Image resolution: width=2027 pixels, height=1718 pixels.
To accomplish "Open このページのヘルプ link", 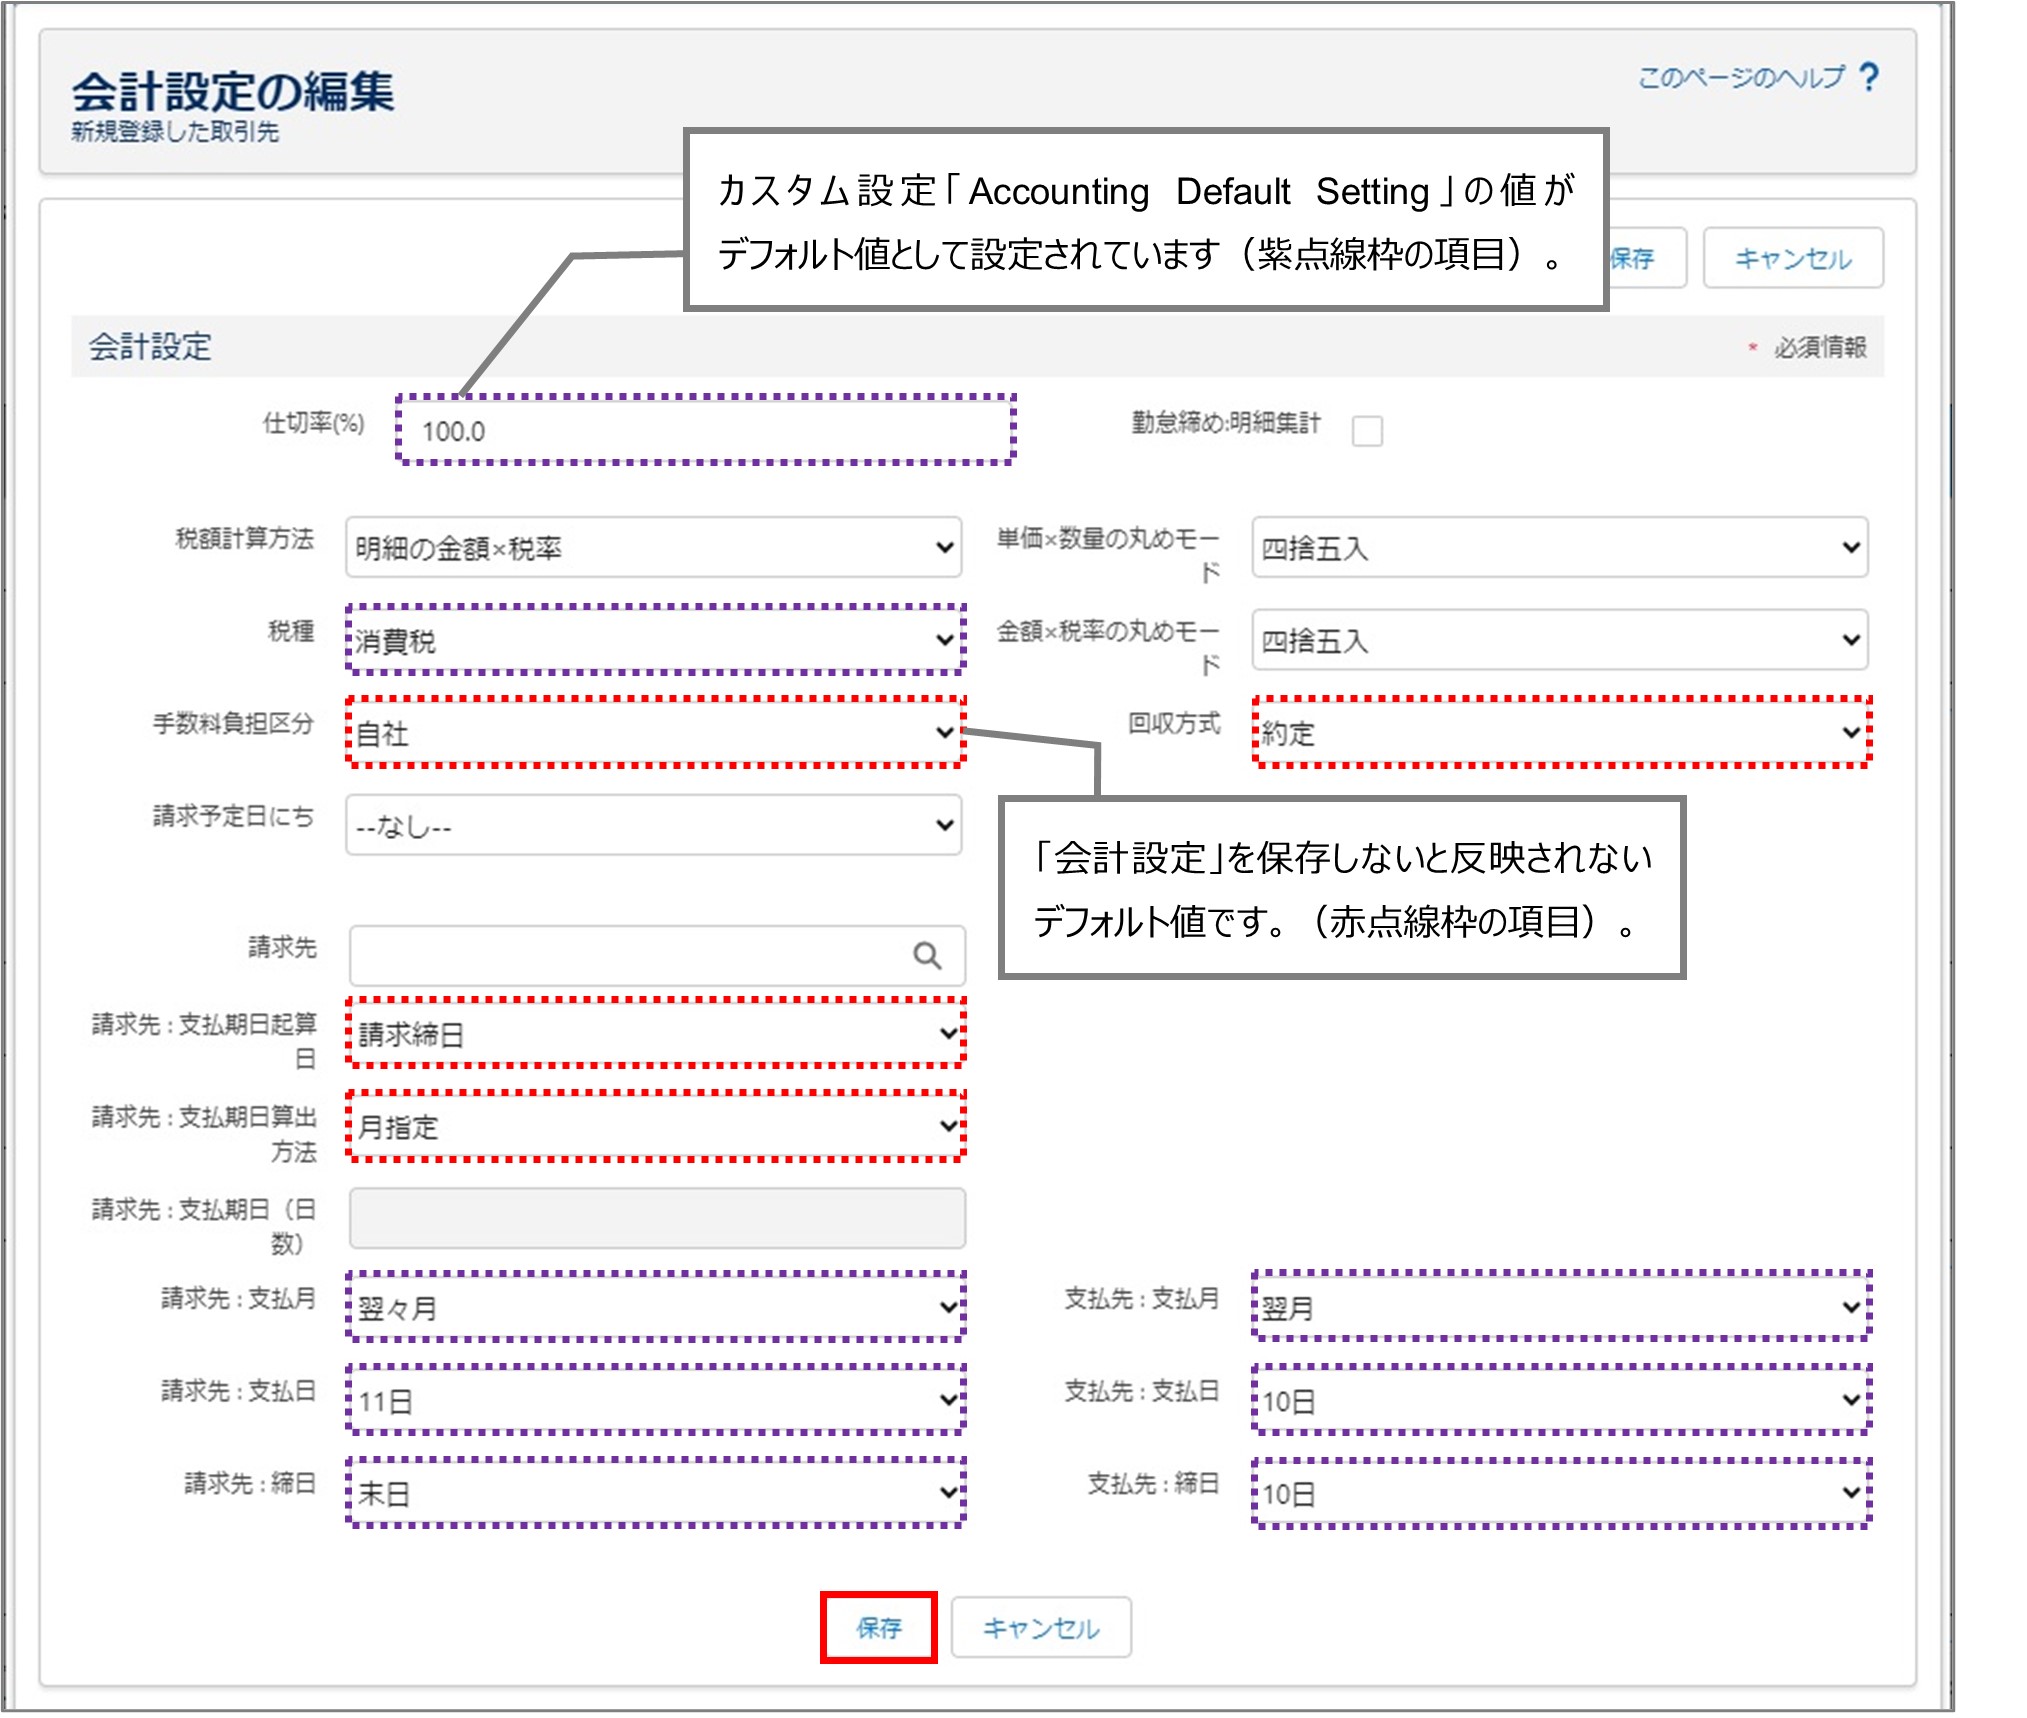I will point(1740,77).
